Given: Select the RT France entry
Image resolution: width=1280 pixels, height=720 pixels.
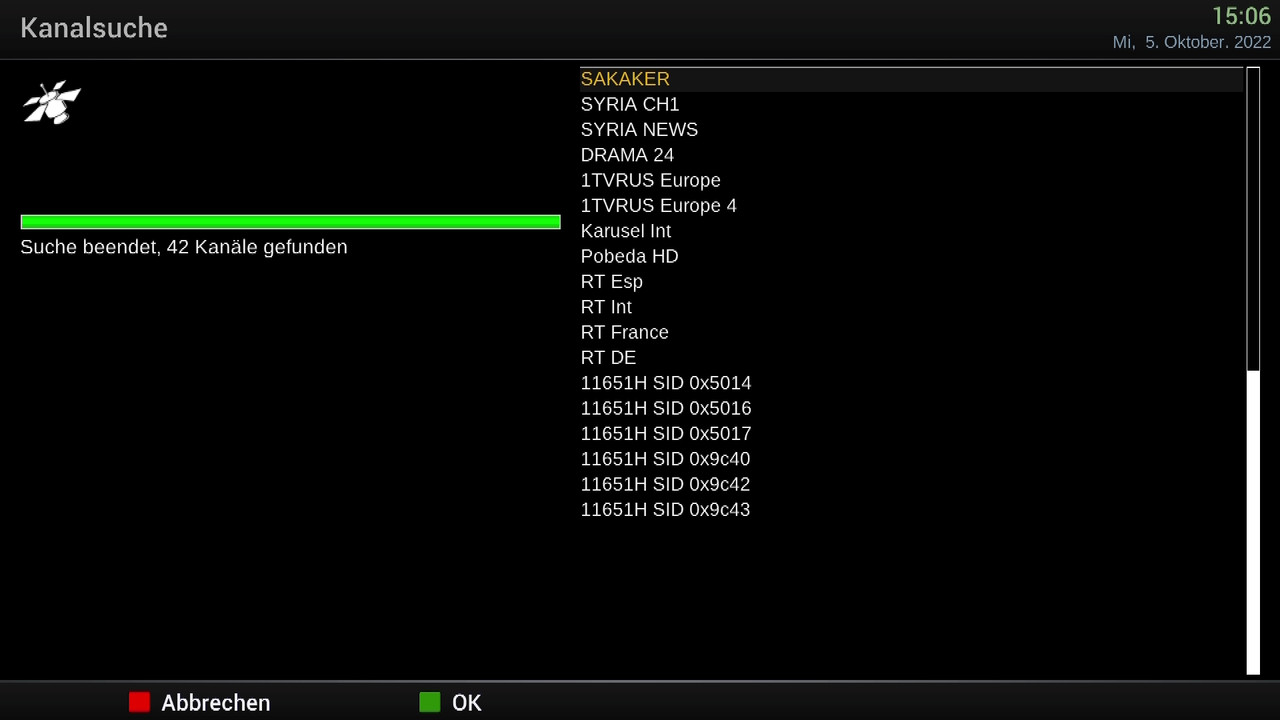Looking at the screenshot, I should coord(911,332).
